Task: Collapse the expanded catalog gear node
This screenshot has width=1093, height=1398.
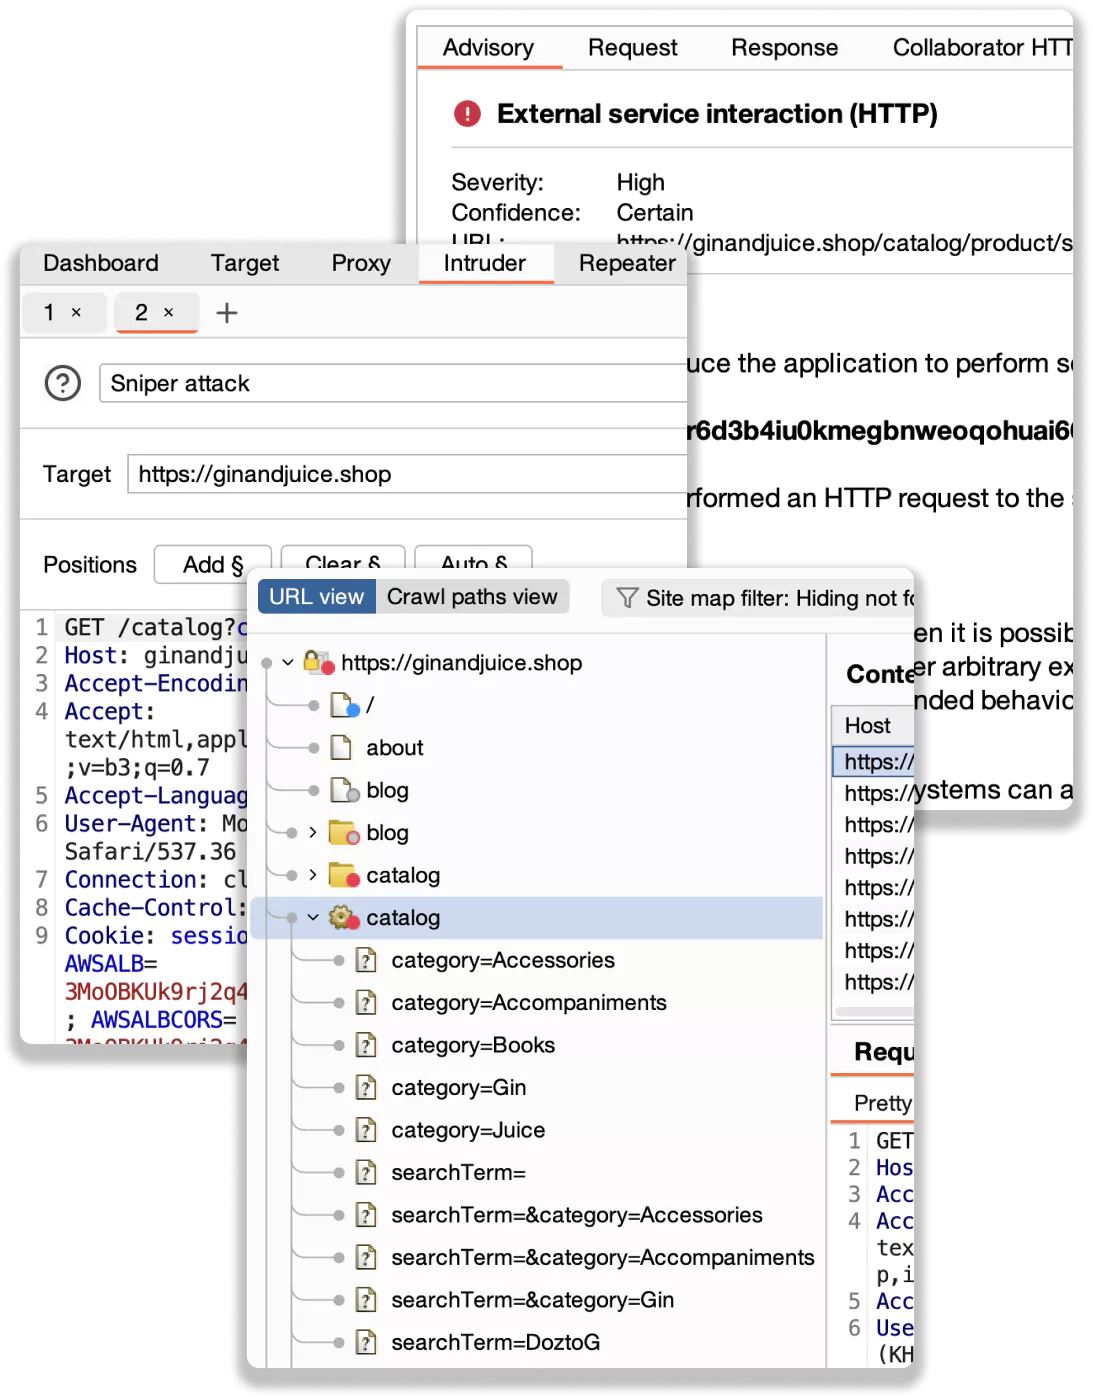Action: point(313,918)
